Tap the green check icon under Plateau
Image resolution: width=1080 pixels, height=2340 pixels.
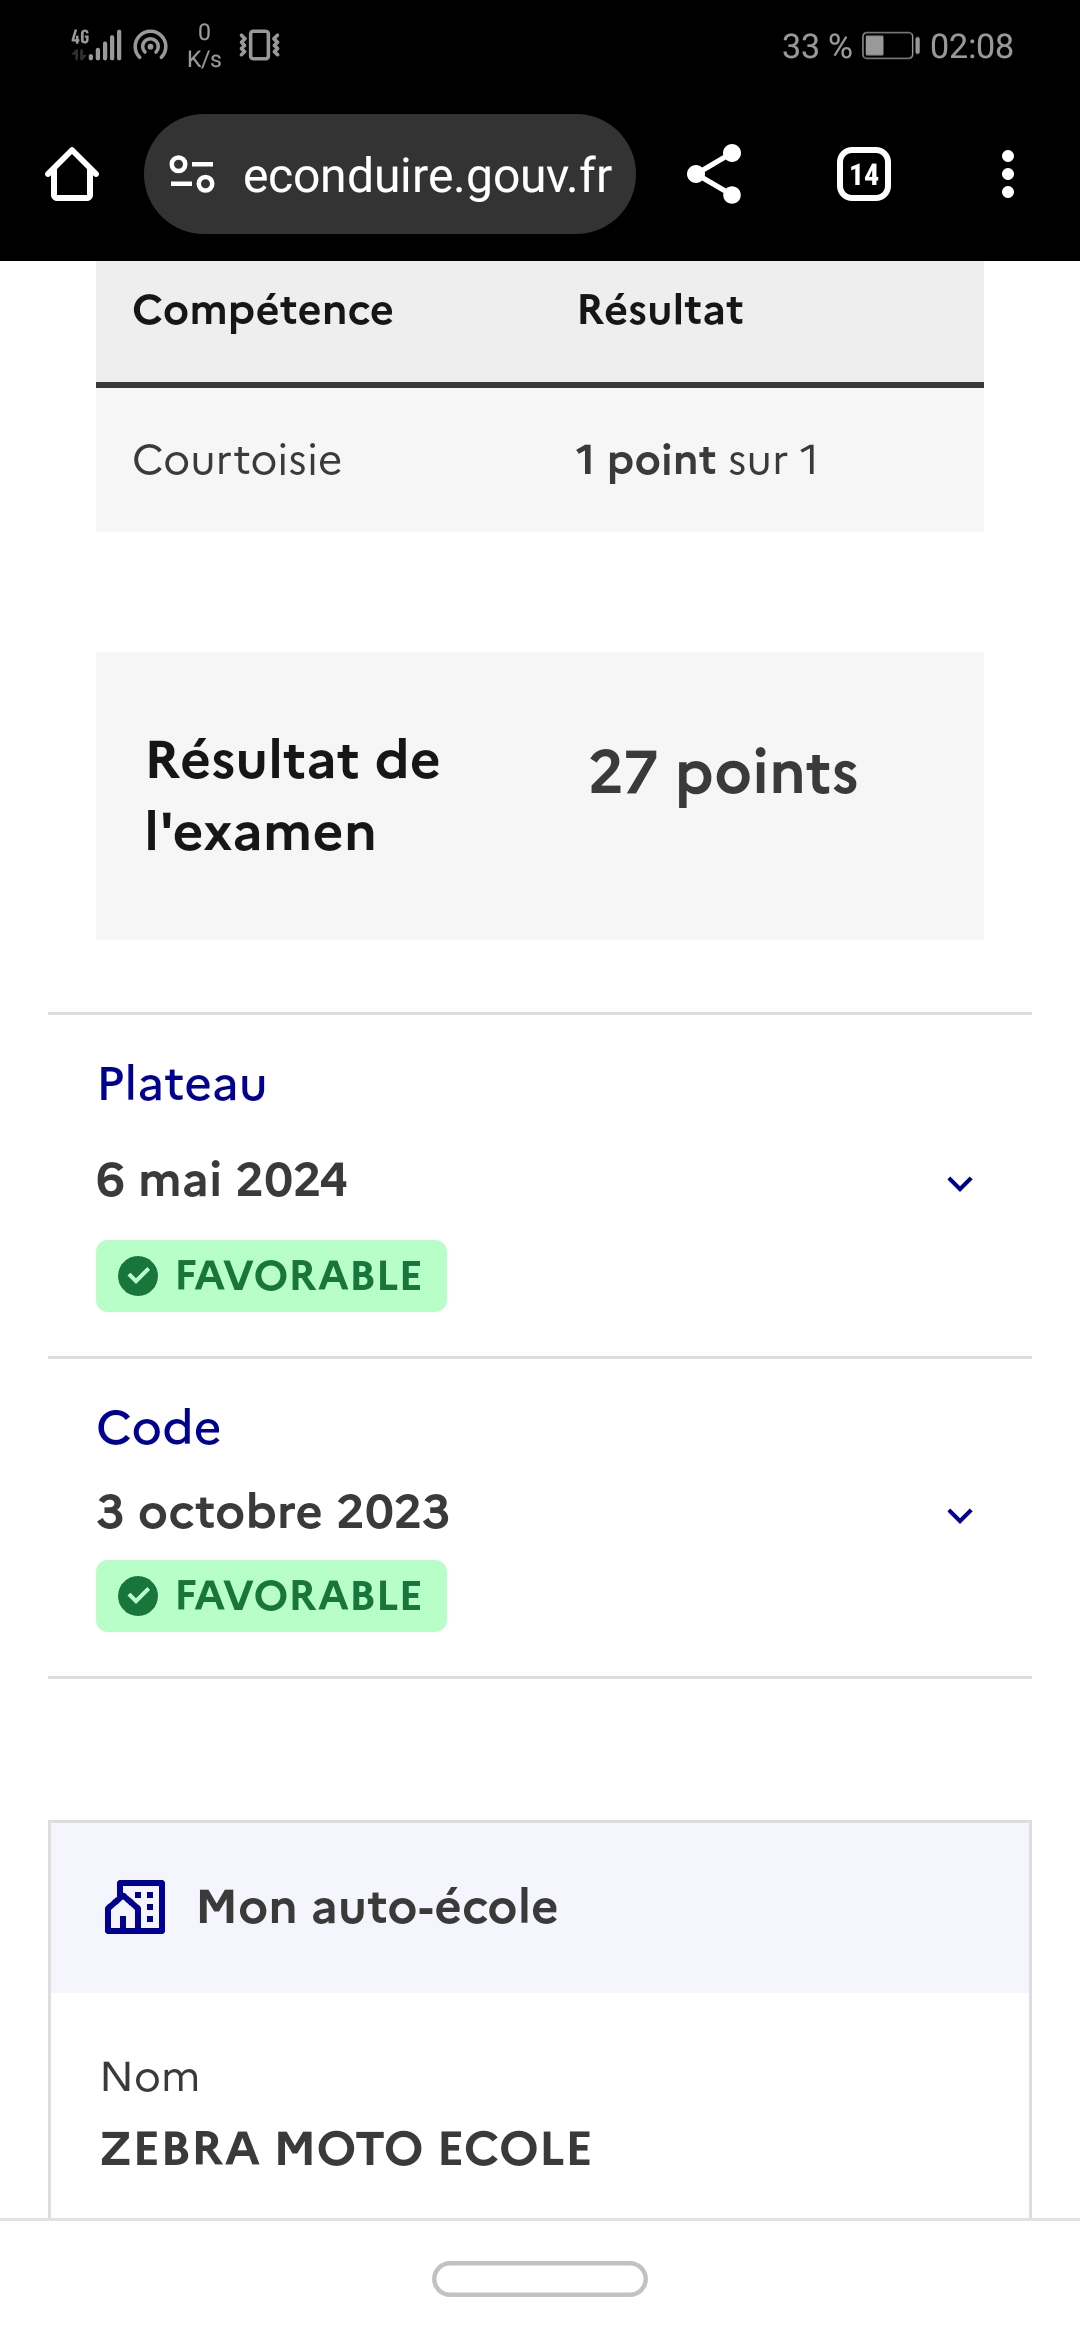[138, 1276]
